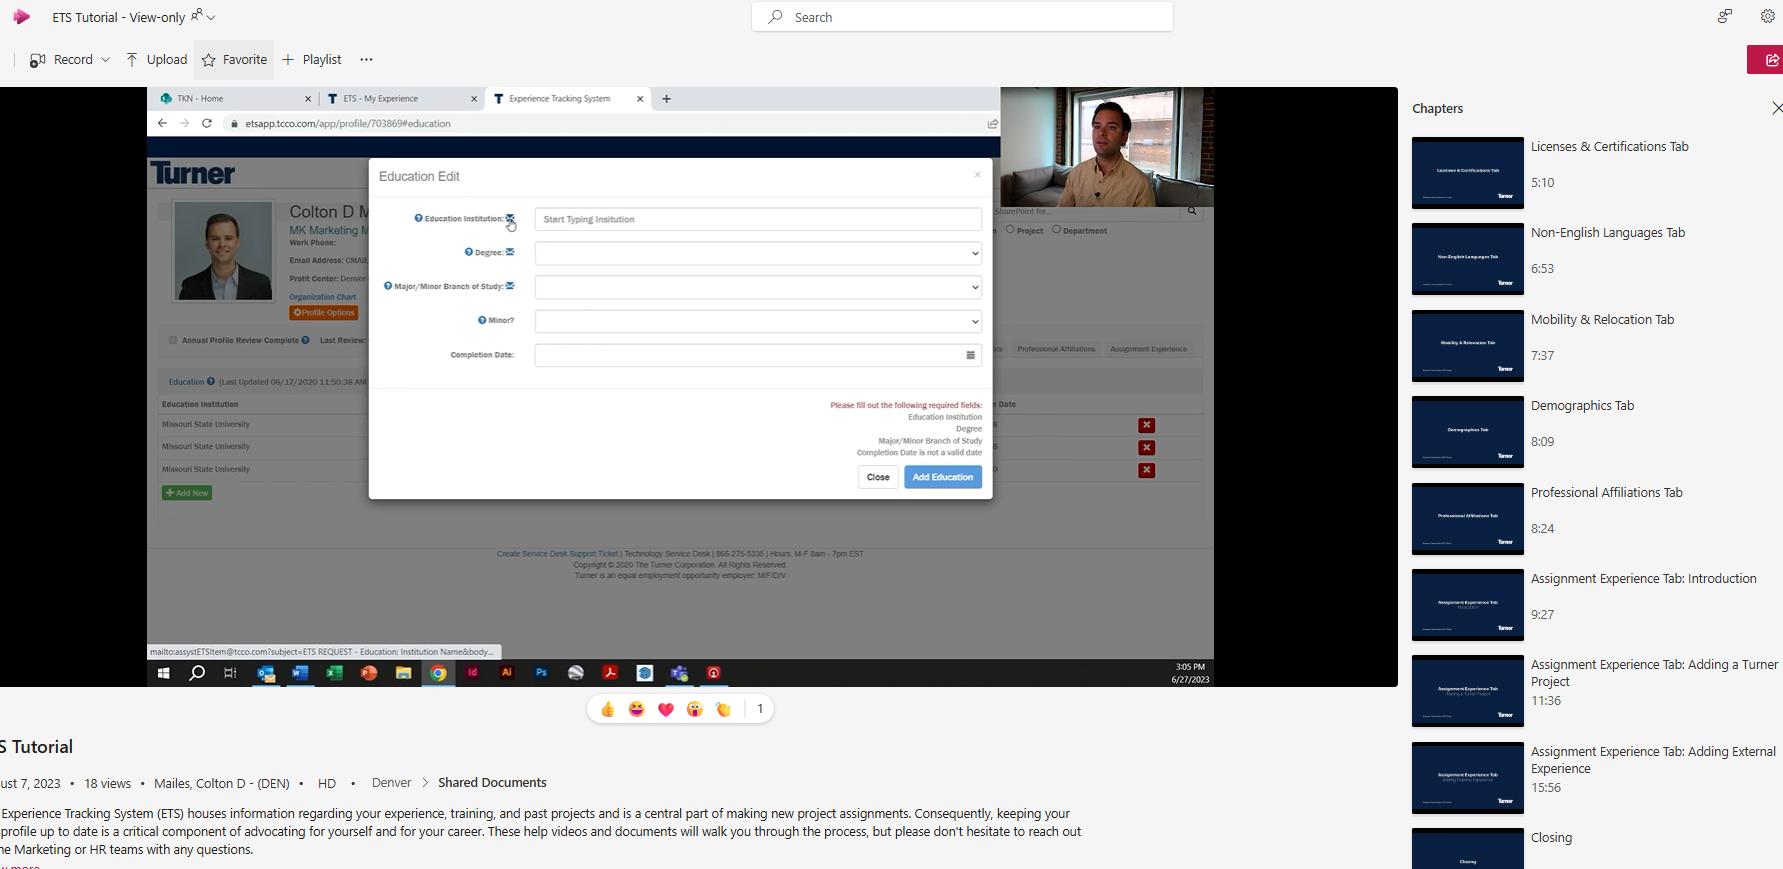Open the Shared Documents breadcrumb link
The height and width of the screenshot is (869, 1783).
[x=492, y=783]
